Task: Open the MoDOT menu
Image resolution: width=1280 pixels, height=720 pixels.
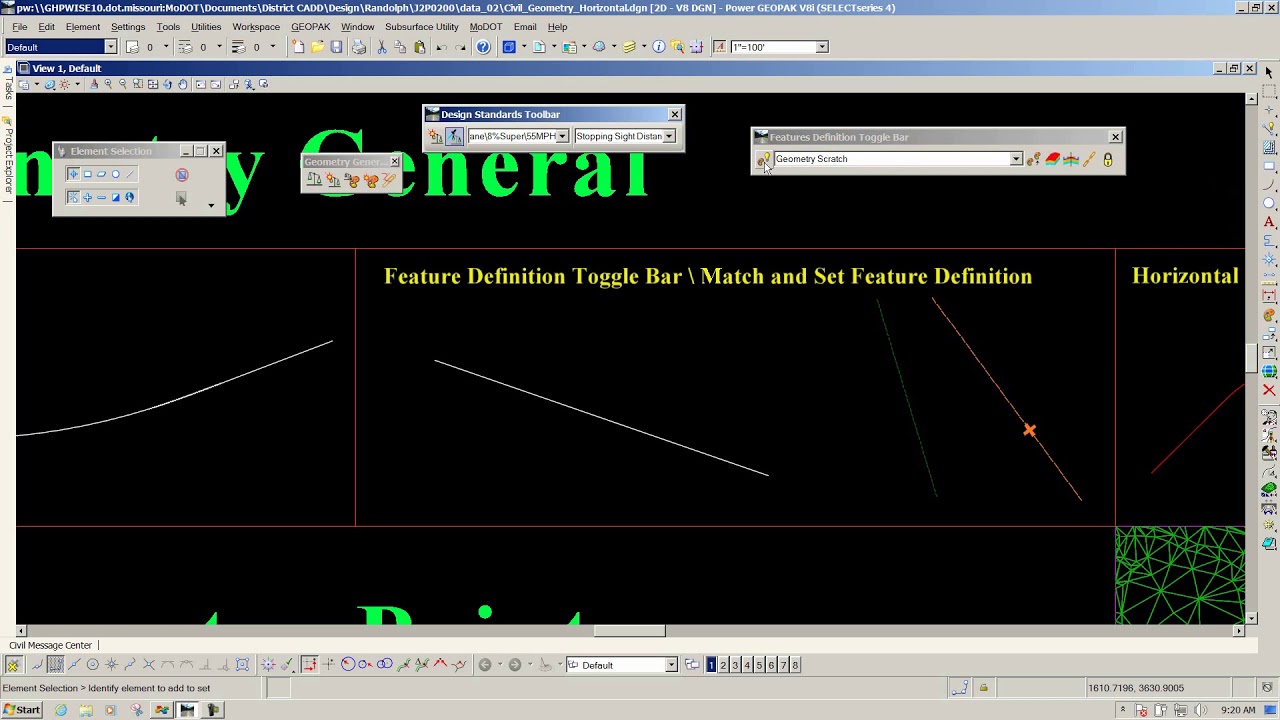Action: coord(486,27)
